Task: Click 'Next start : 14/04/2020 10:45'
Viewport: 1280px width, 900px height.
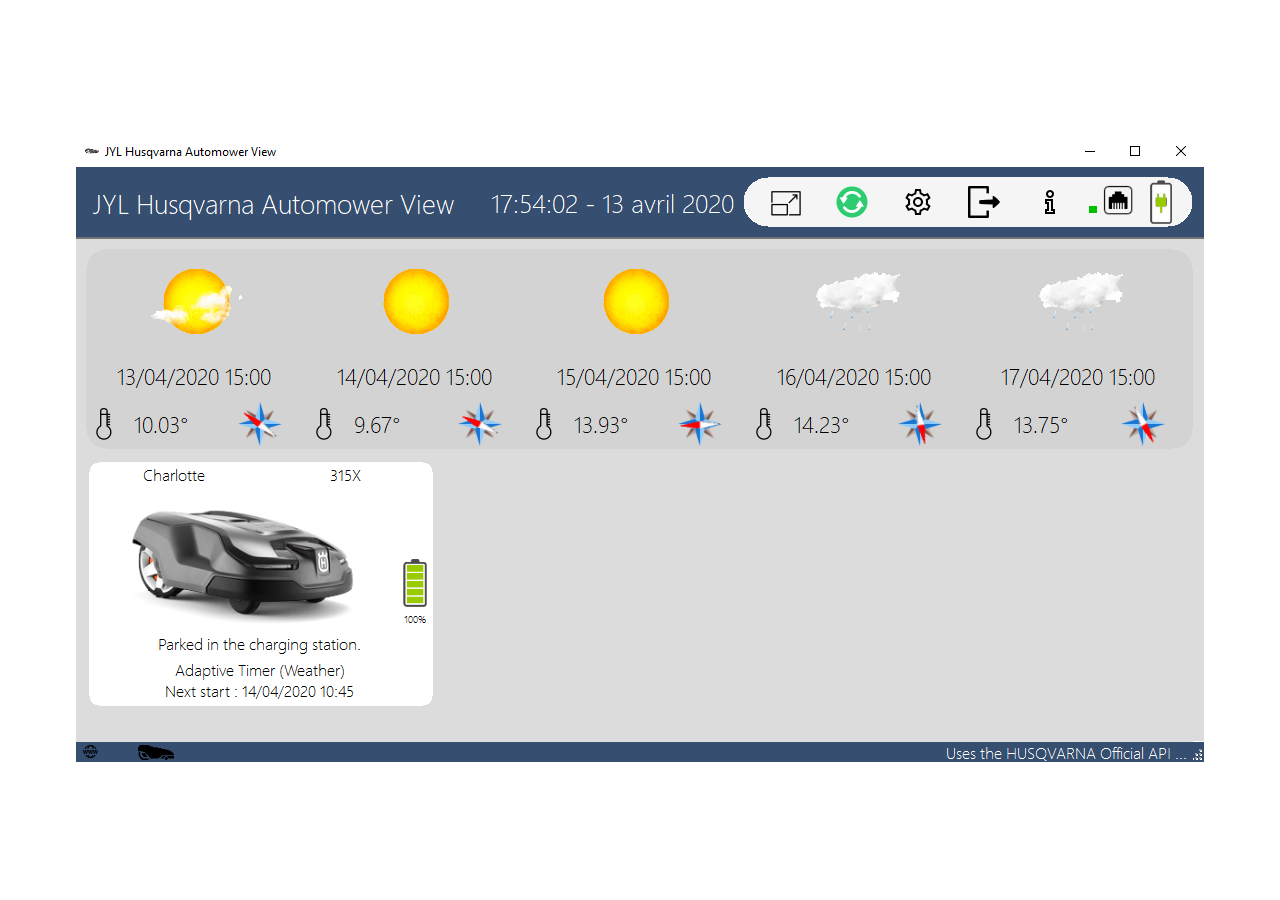Action: tap(259, 692)
